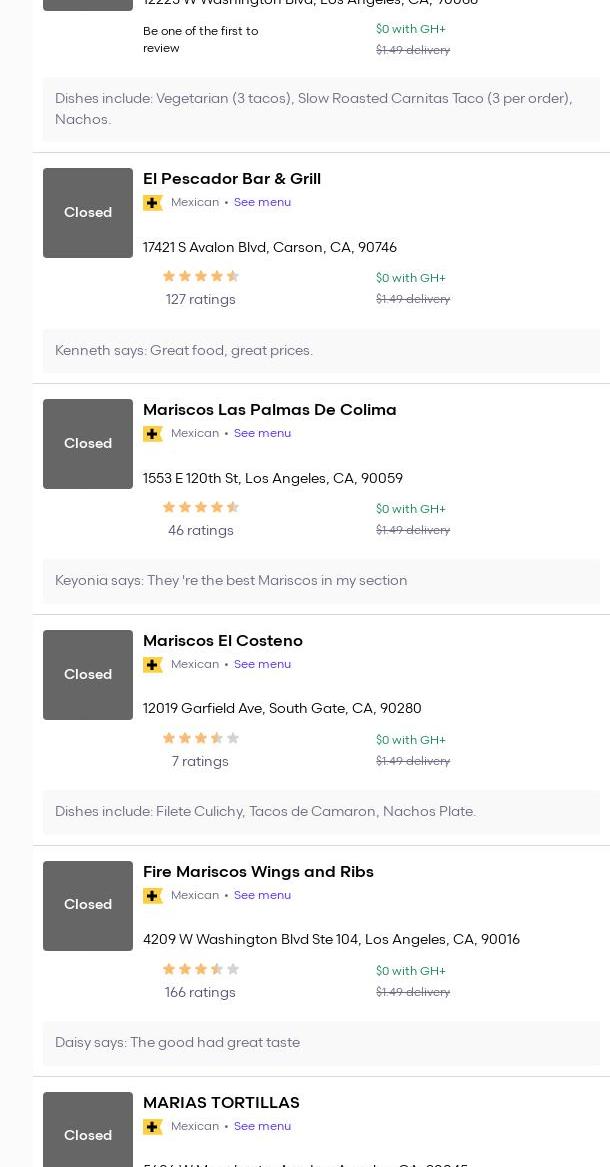The image size is (610, 1167).
Task: Click GH+ badge for Fire Mariscos Wings
Action: (153, 896)
